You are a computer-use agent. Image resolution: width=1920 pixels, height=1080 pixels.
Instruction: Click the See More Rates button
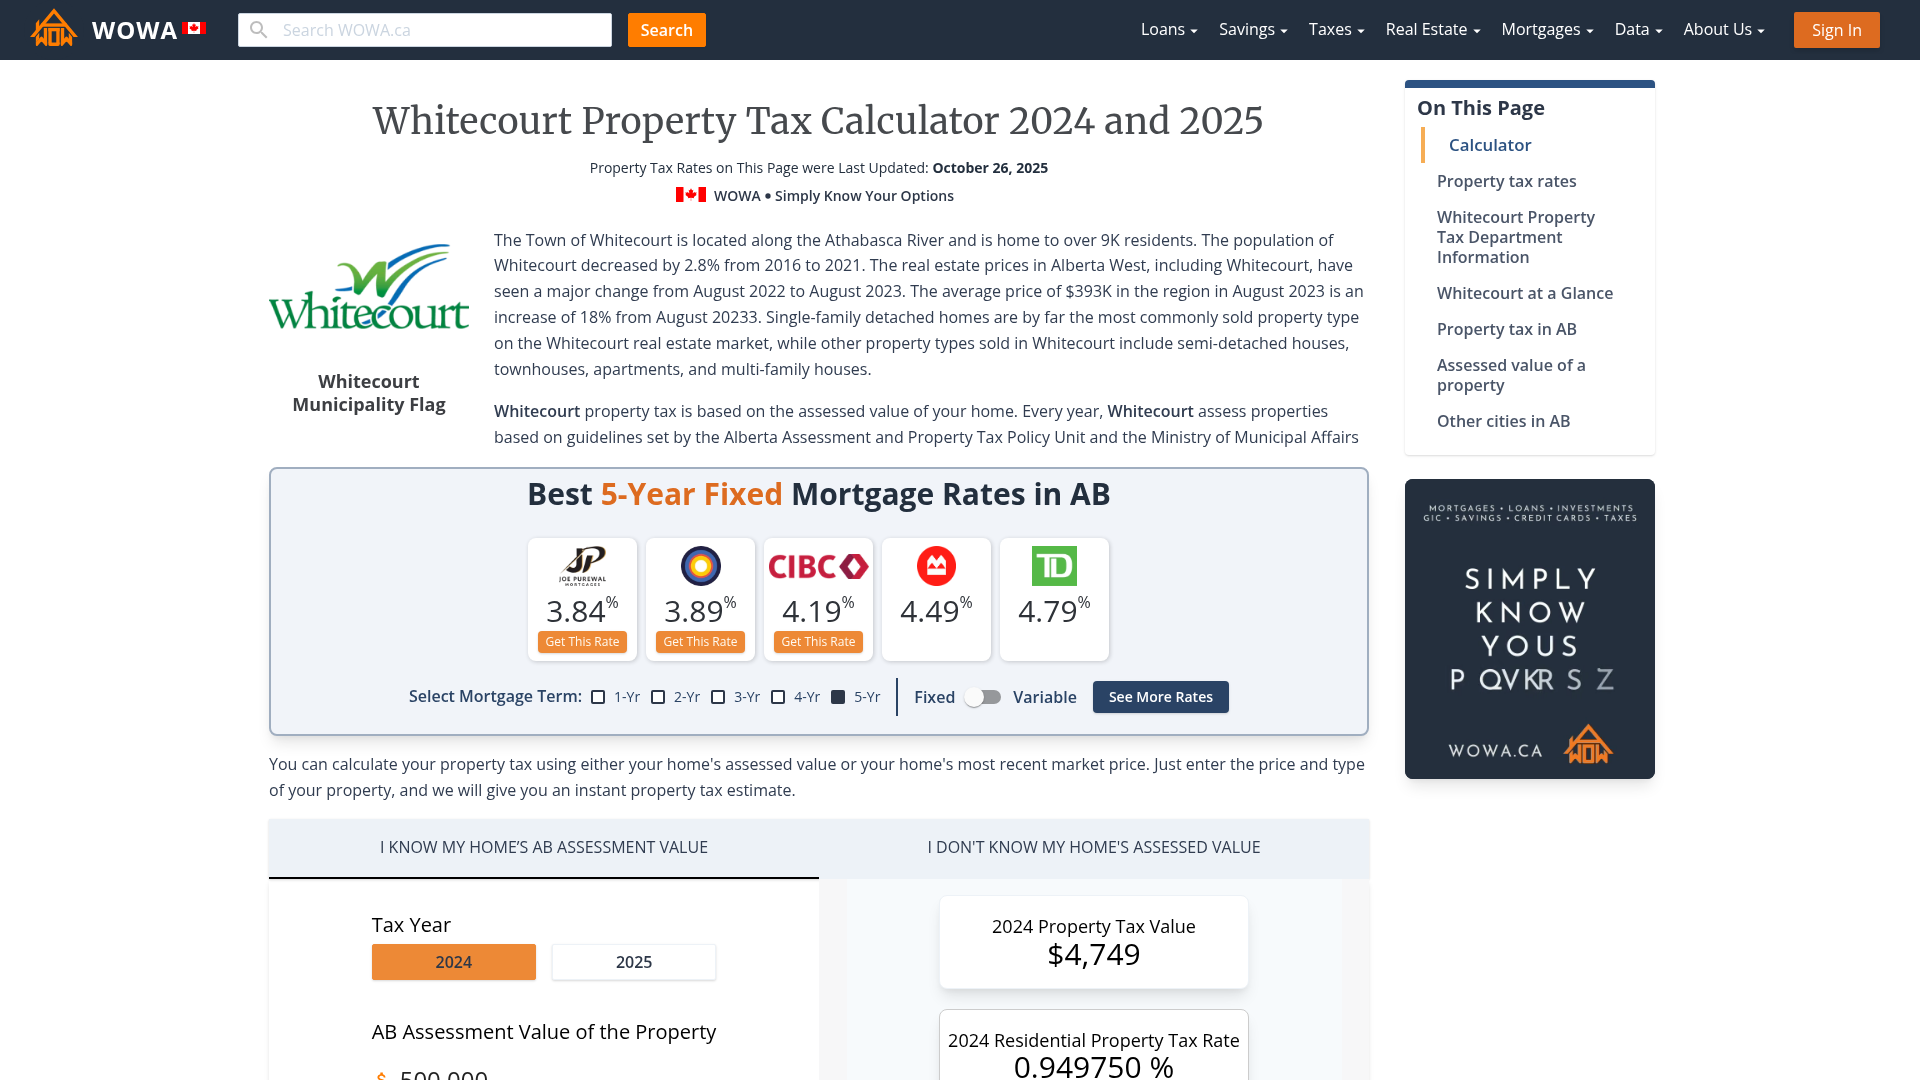click(x=1160, y=697)
